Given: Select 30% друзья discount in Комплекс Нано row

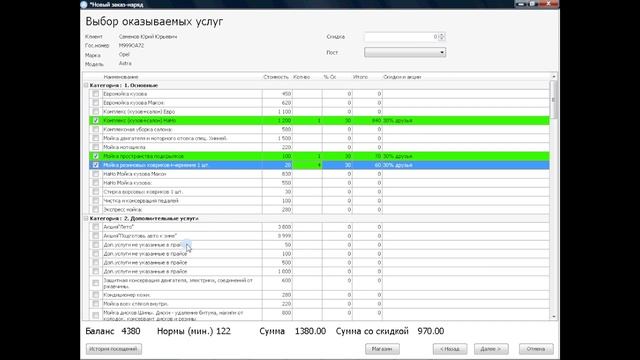Looking at the screenshot, I should tap(398, 120).
